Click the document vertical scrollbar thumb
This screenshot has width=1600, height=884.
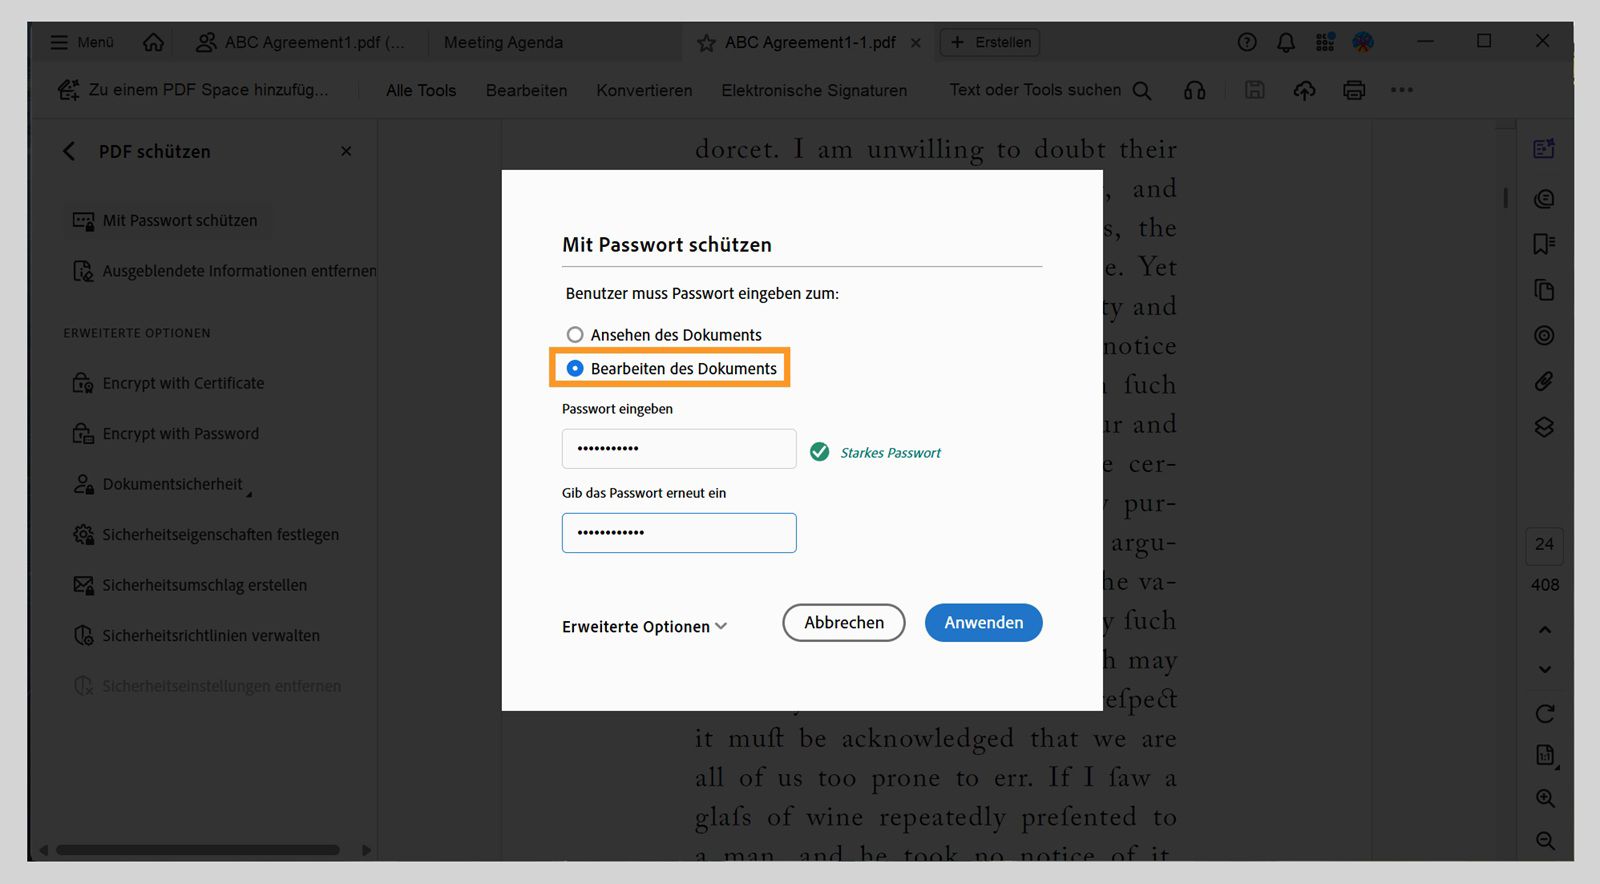[1505, 197]
